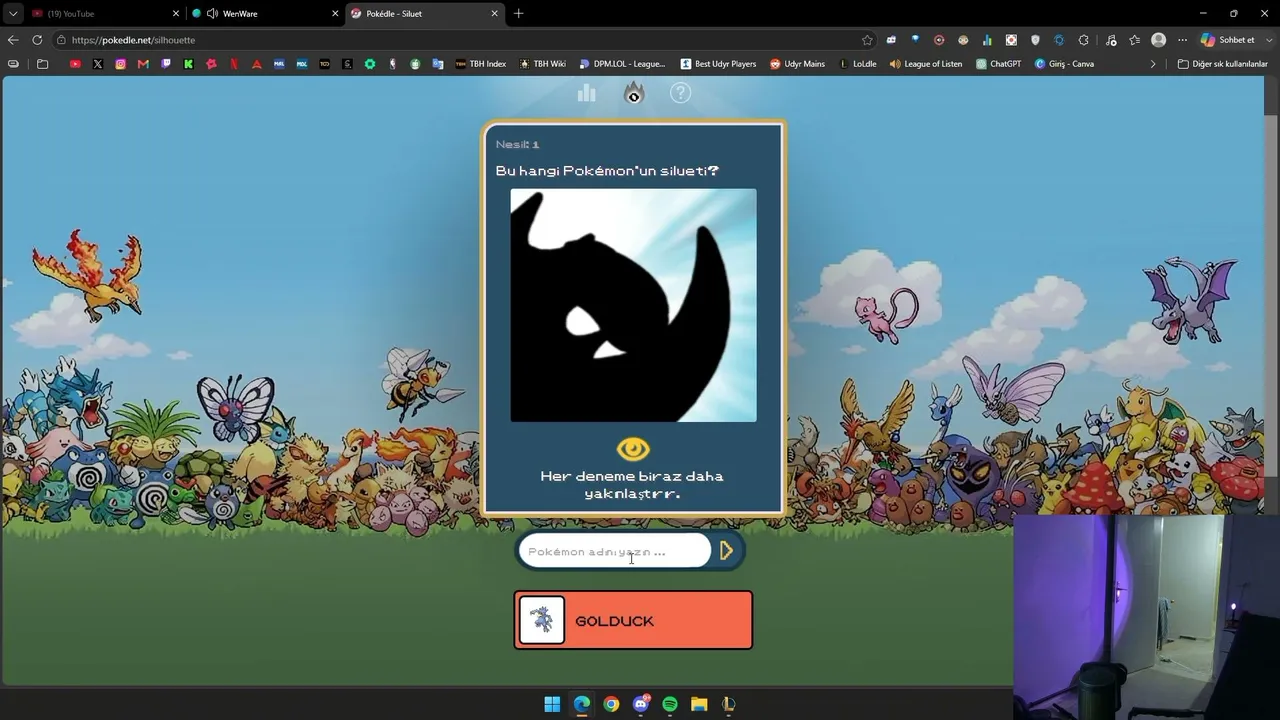Close the WenWare tab
1280x720 pixels.
coord(335,14)
